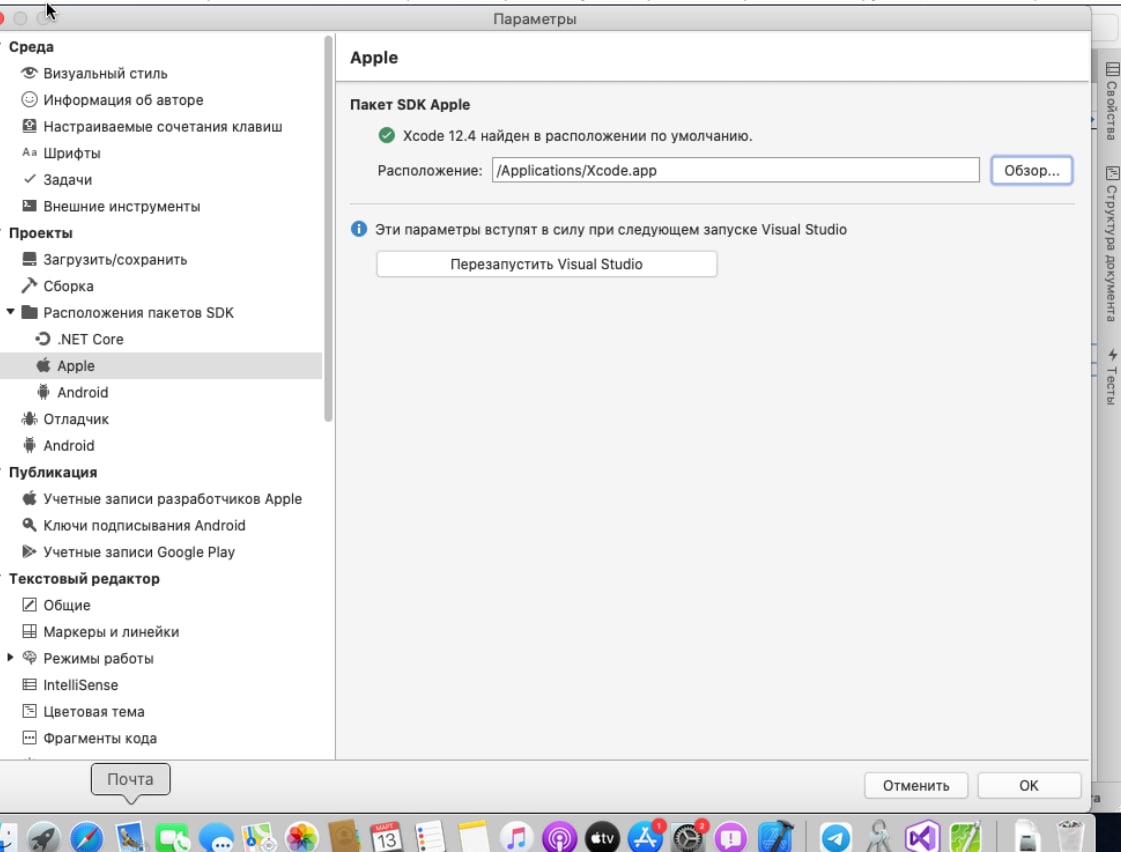Click the Публикация category header
The height and width of the screenshot is (852, 1121).
click(x=53, y=472)
